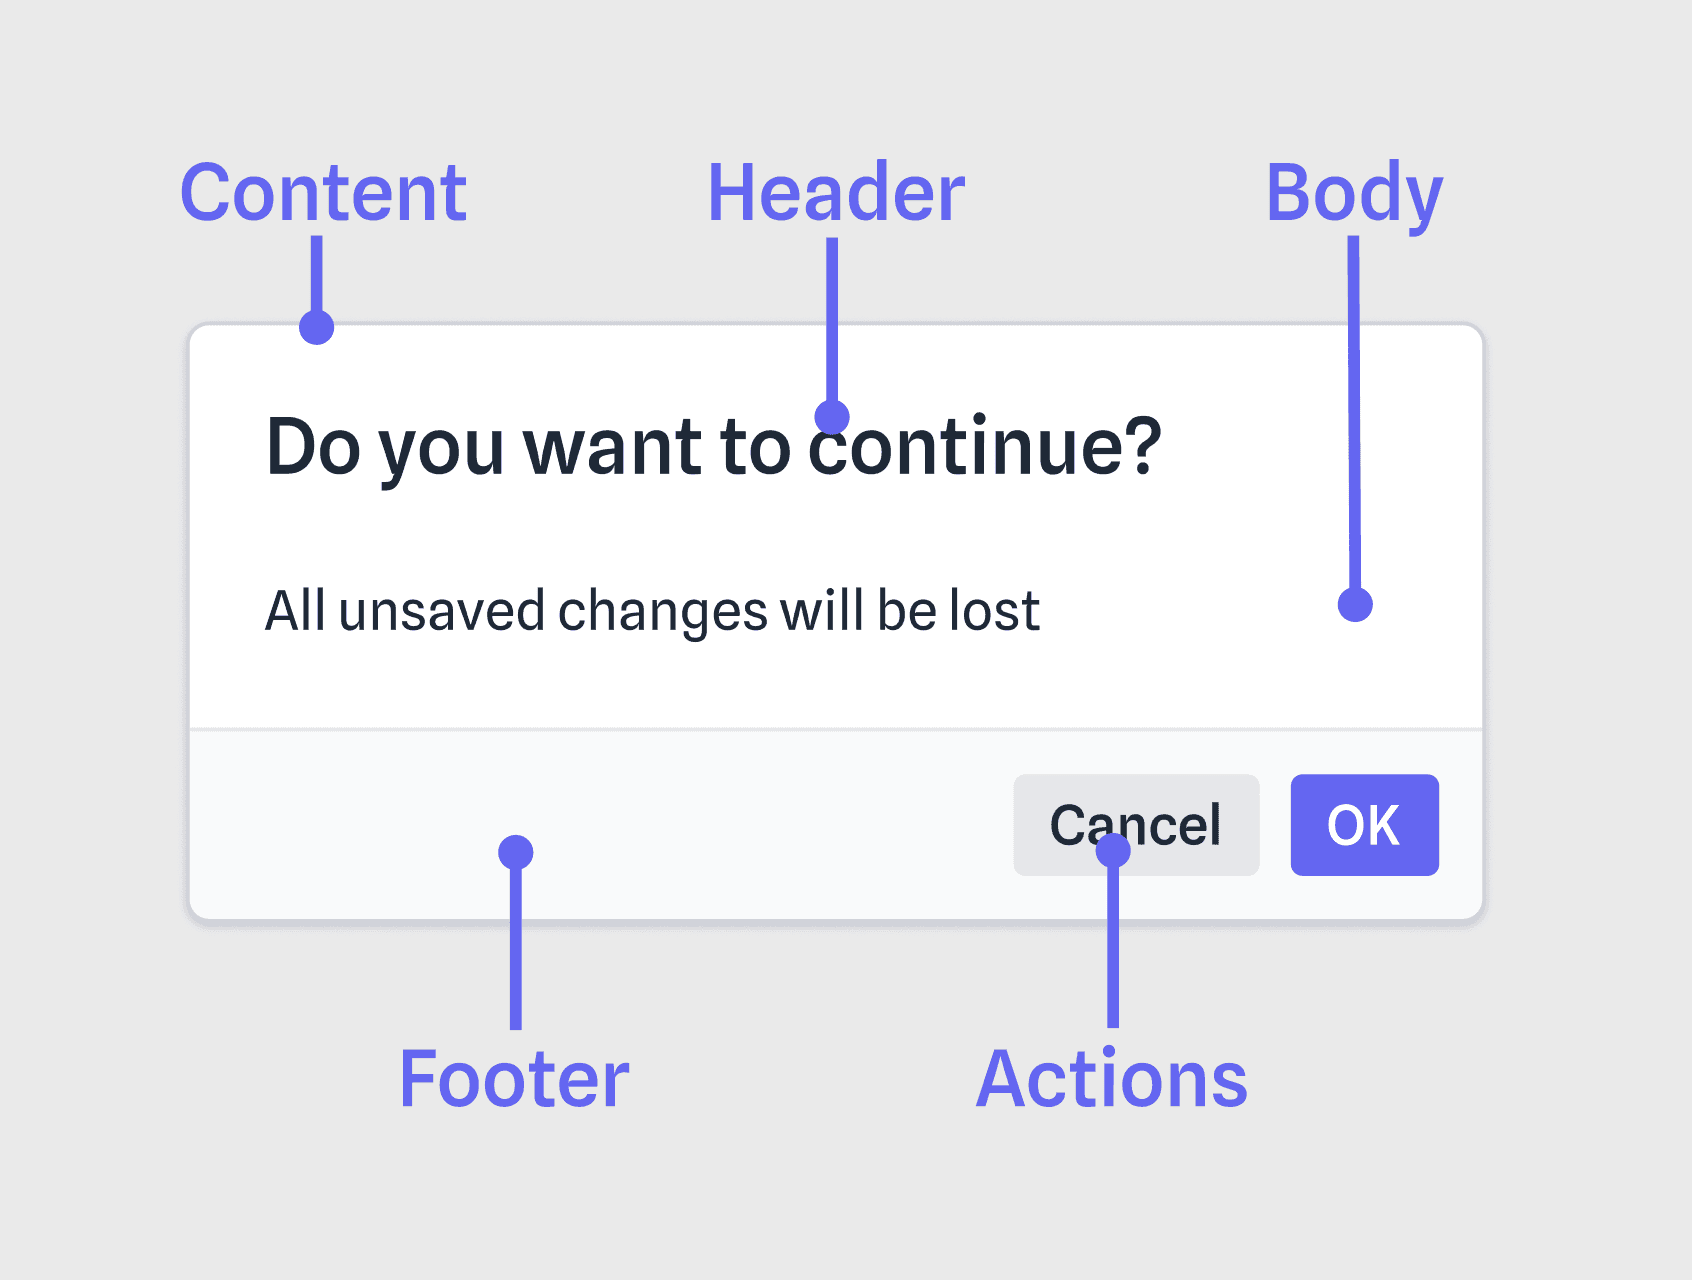Viewport: 1692px width, 1280px height.
Task: Select the Header annotation label
Action: coord(836,193)
